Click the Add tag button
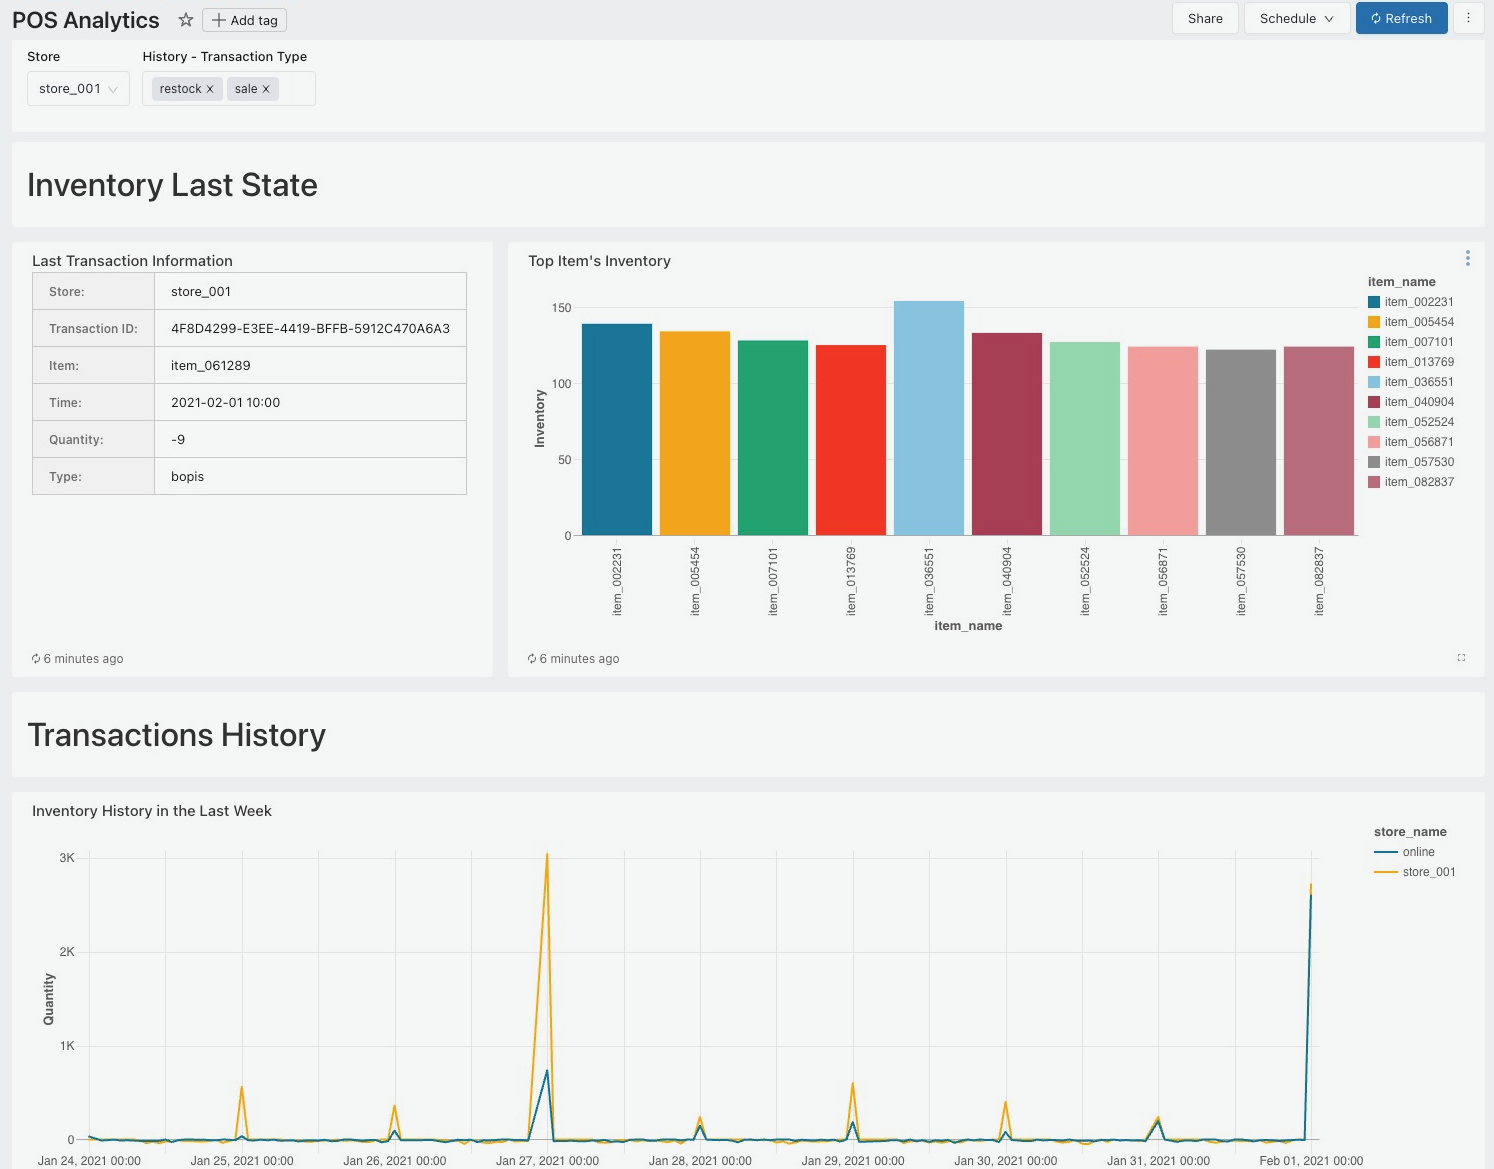The width and height of the screenshot is (1494, 1169). [x=245, y=20]
